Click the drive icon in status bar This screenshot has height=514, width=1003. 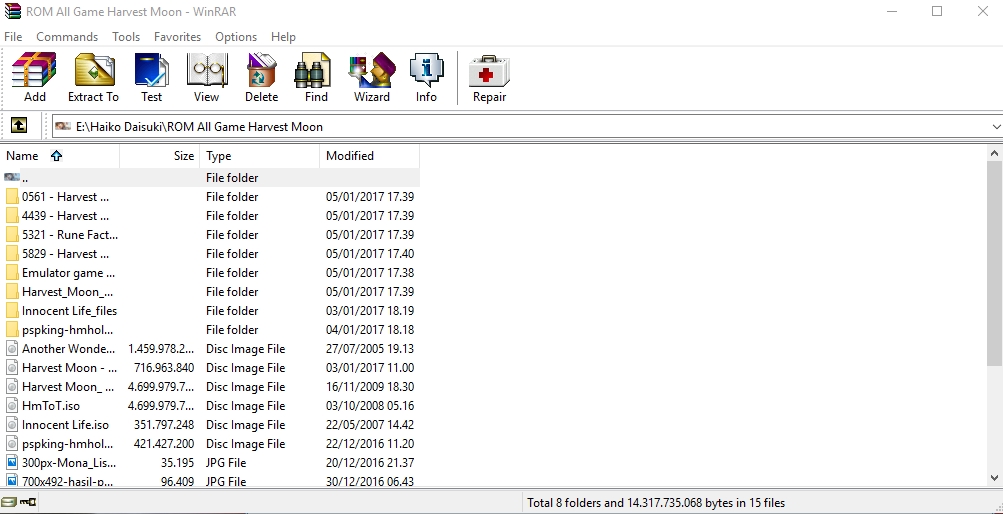click(x=9, y=502)
